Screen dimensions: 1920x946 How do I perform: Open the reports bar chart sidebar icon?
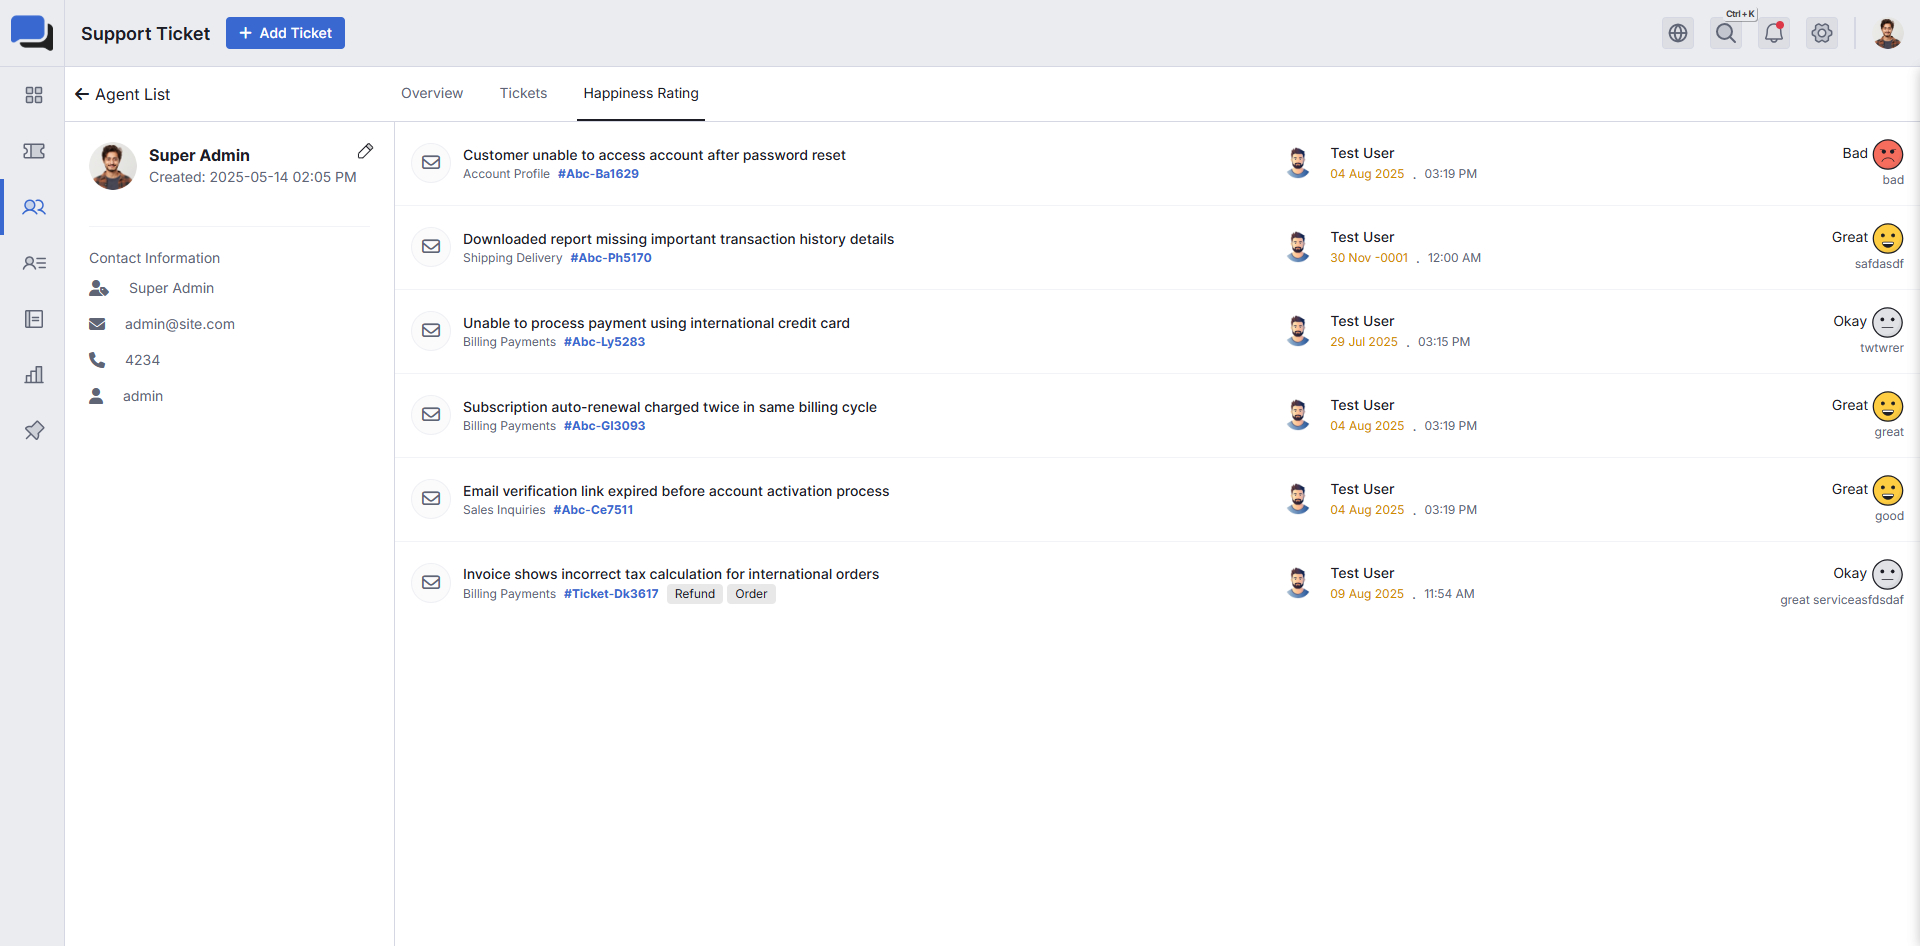[x=34, y=375]
